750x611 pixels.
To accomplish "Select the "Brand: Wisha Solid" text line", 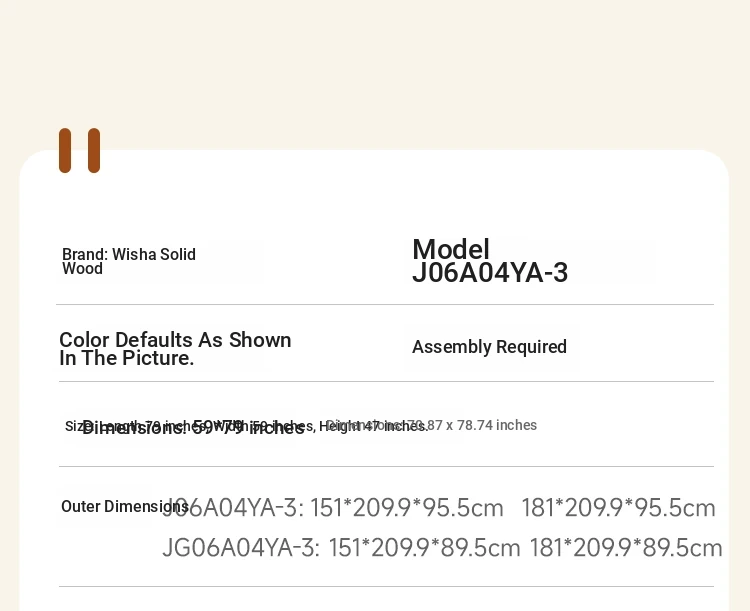I will (x=129, y=254).
